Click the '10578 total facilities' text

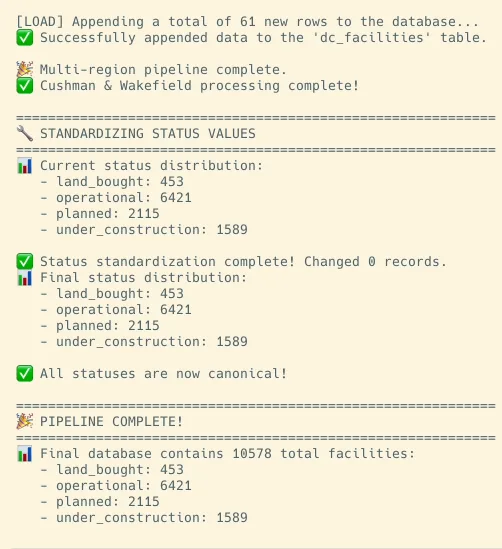(x=276, y=454)
